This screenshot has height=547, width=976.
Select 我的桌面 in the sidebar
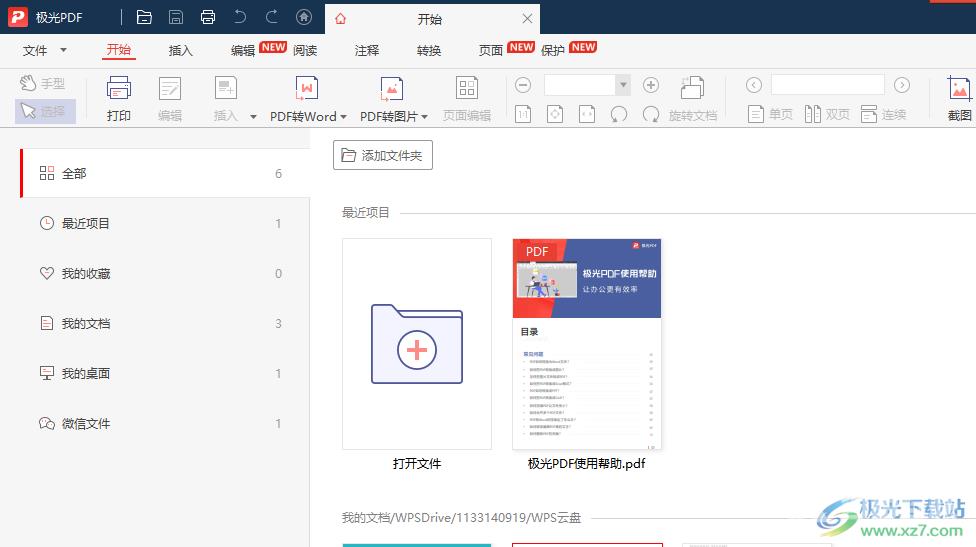click(165, 373)
